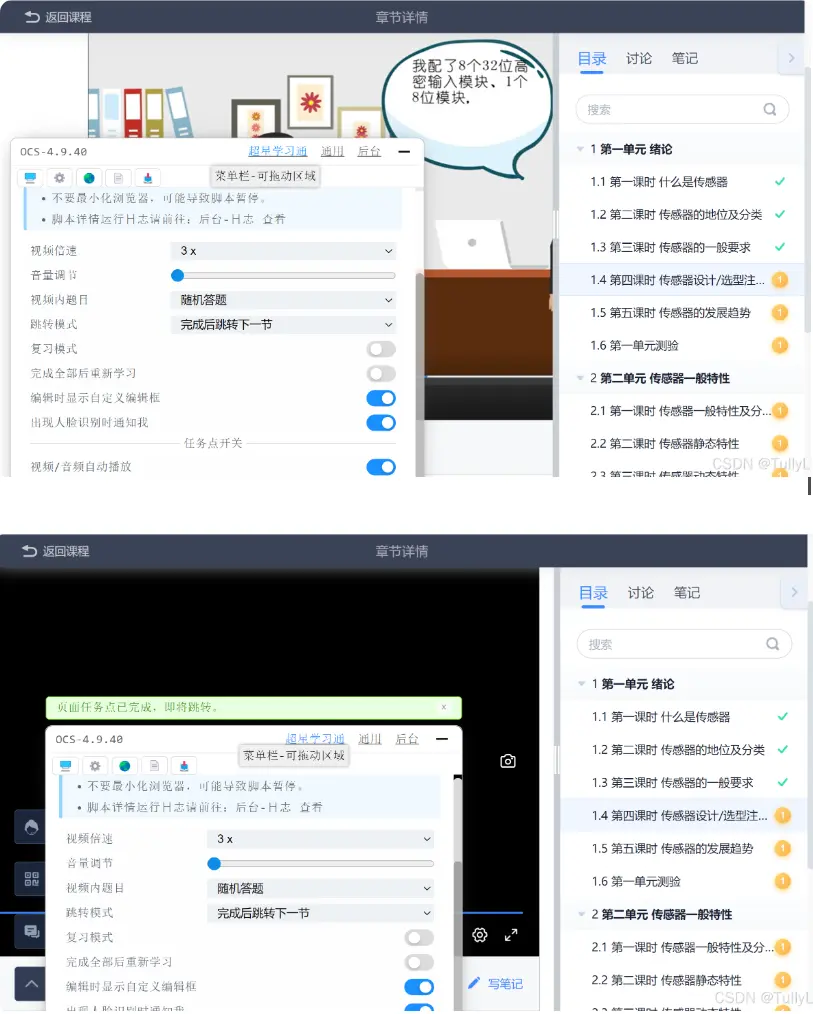813x1014 pixels.
Task: Open the 视频内题目 dropdown in the lower OCS panel
Action: [x=320, y=889]
